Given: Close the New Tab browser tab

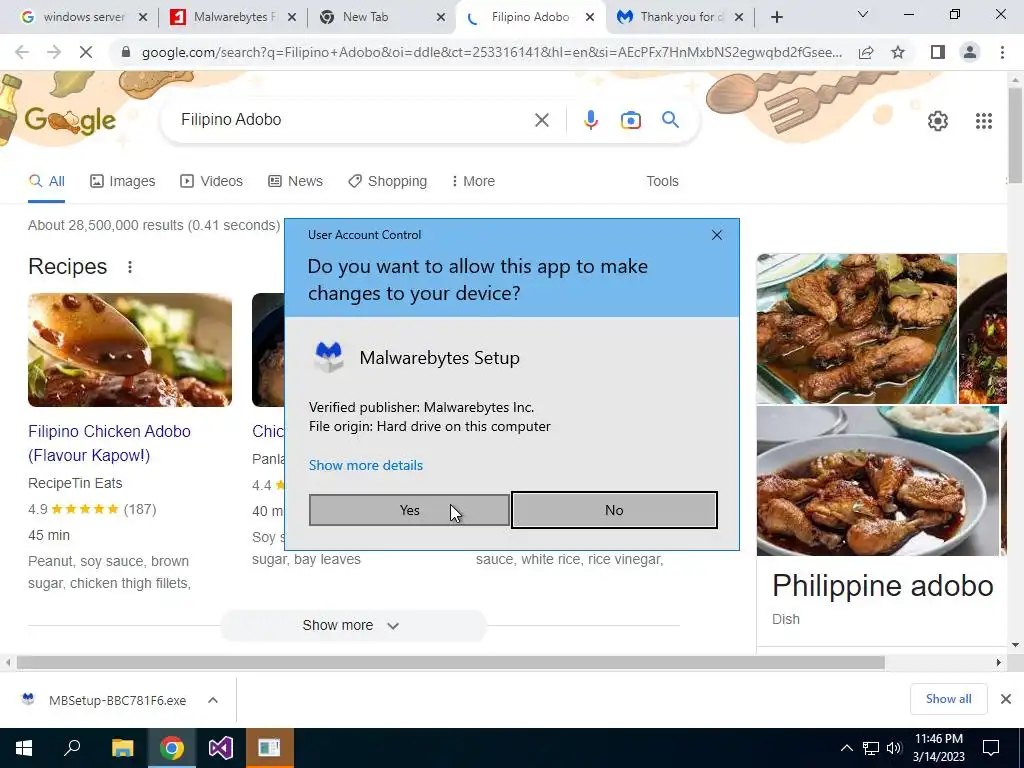Looking at the screenshot, I should pyautogui.click(x=441, y=18).
